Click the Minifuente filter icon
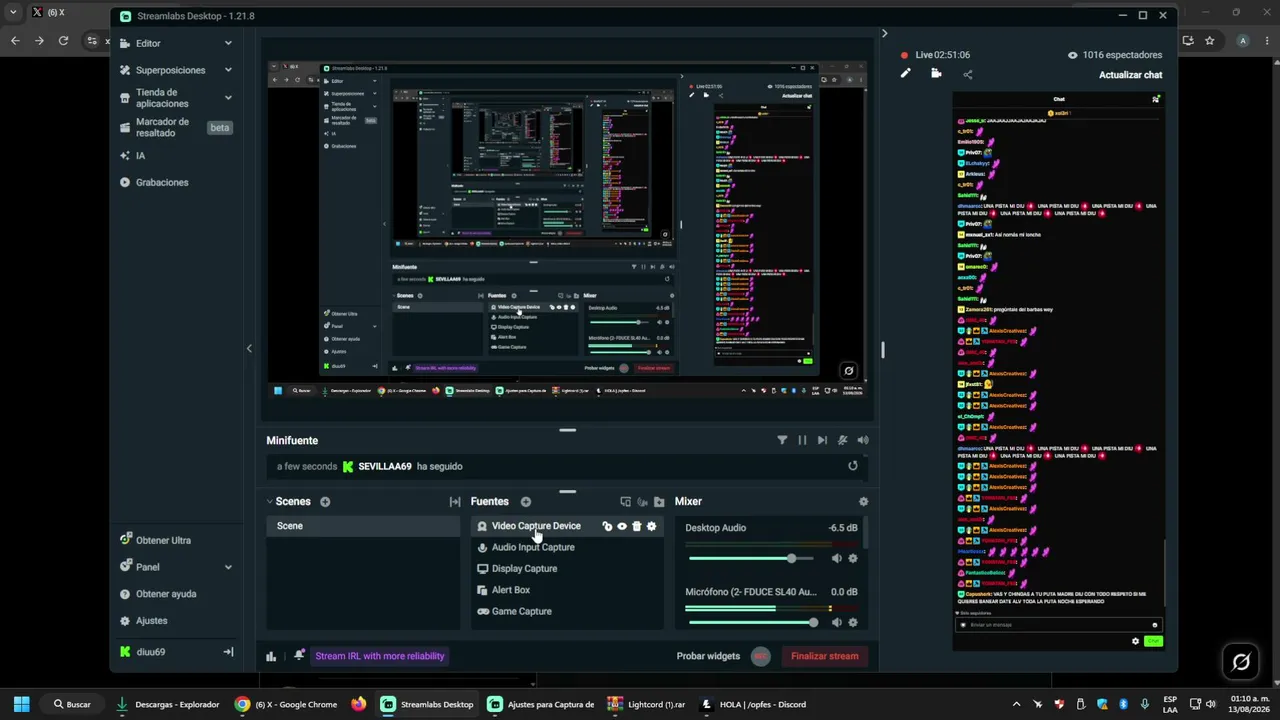Viewport: 1280px width, 720px height. pos(782,440)
